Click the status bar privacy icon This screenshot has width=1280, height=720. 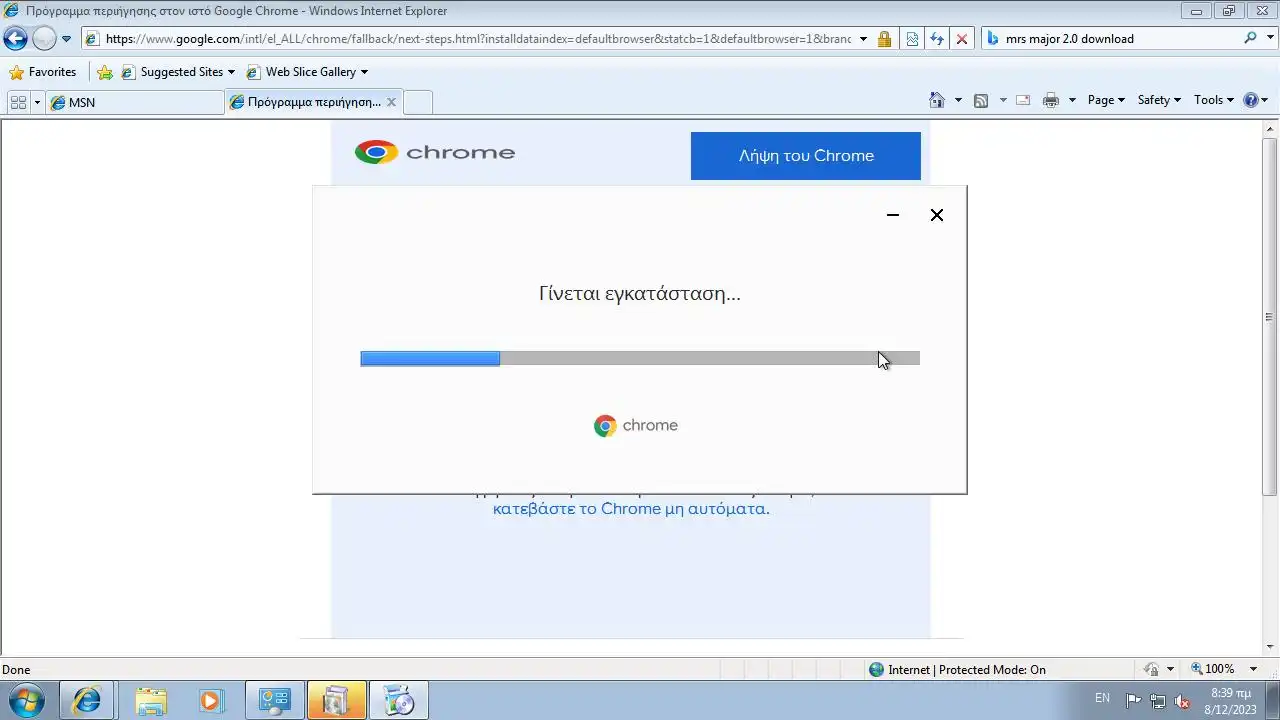tap(1152, 669)
